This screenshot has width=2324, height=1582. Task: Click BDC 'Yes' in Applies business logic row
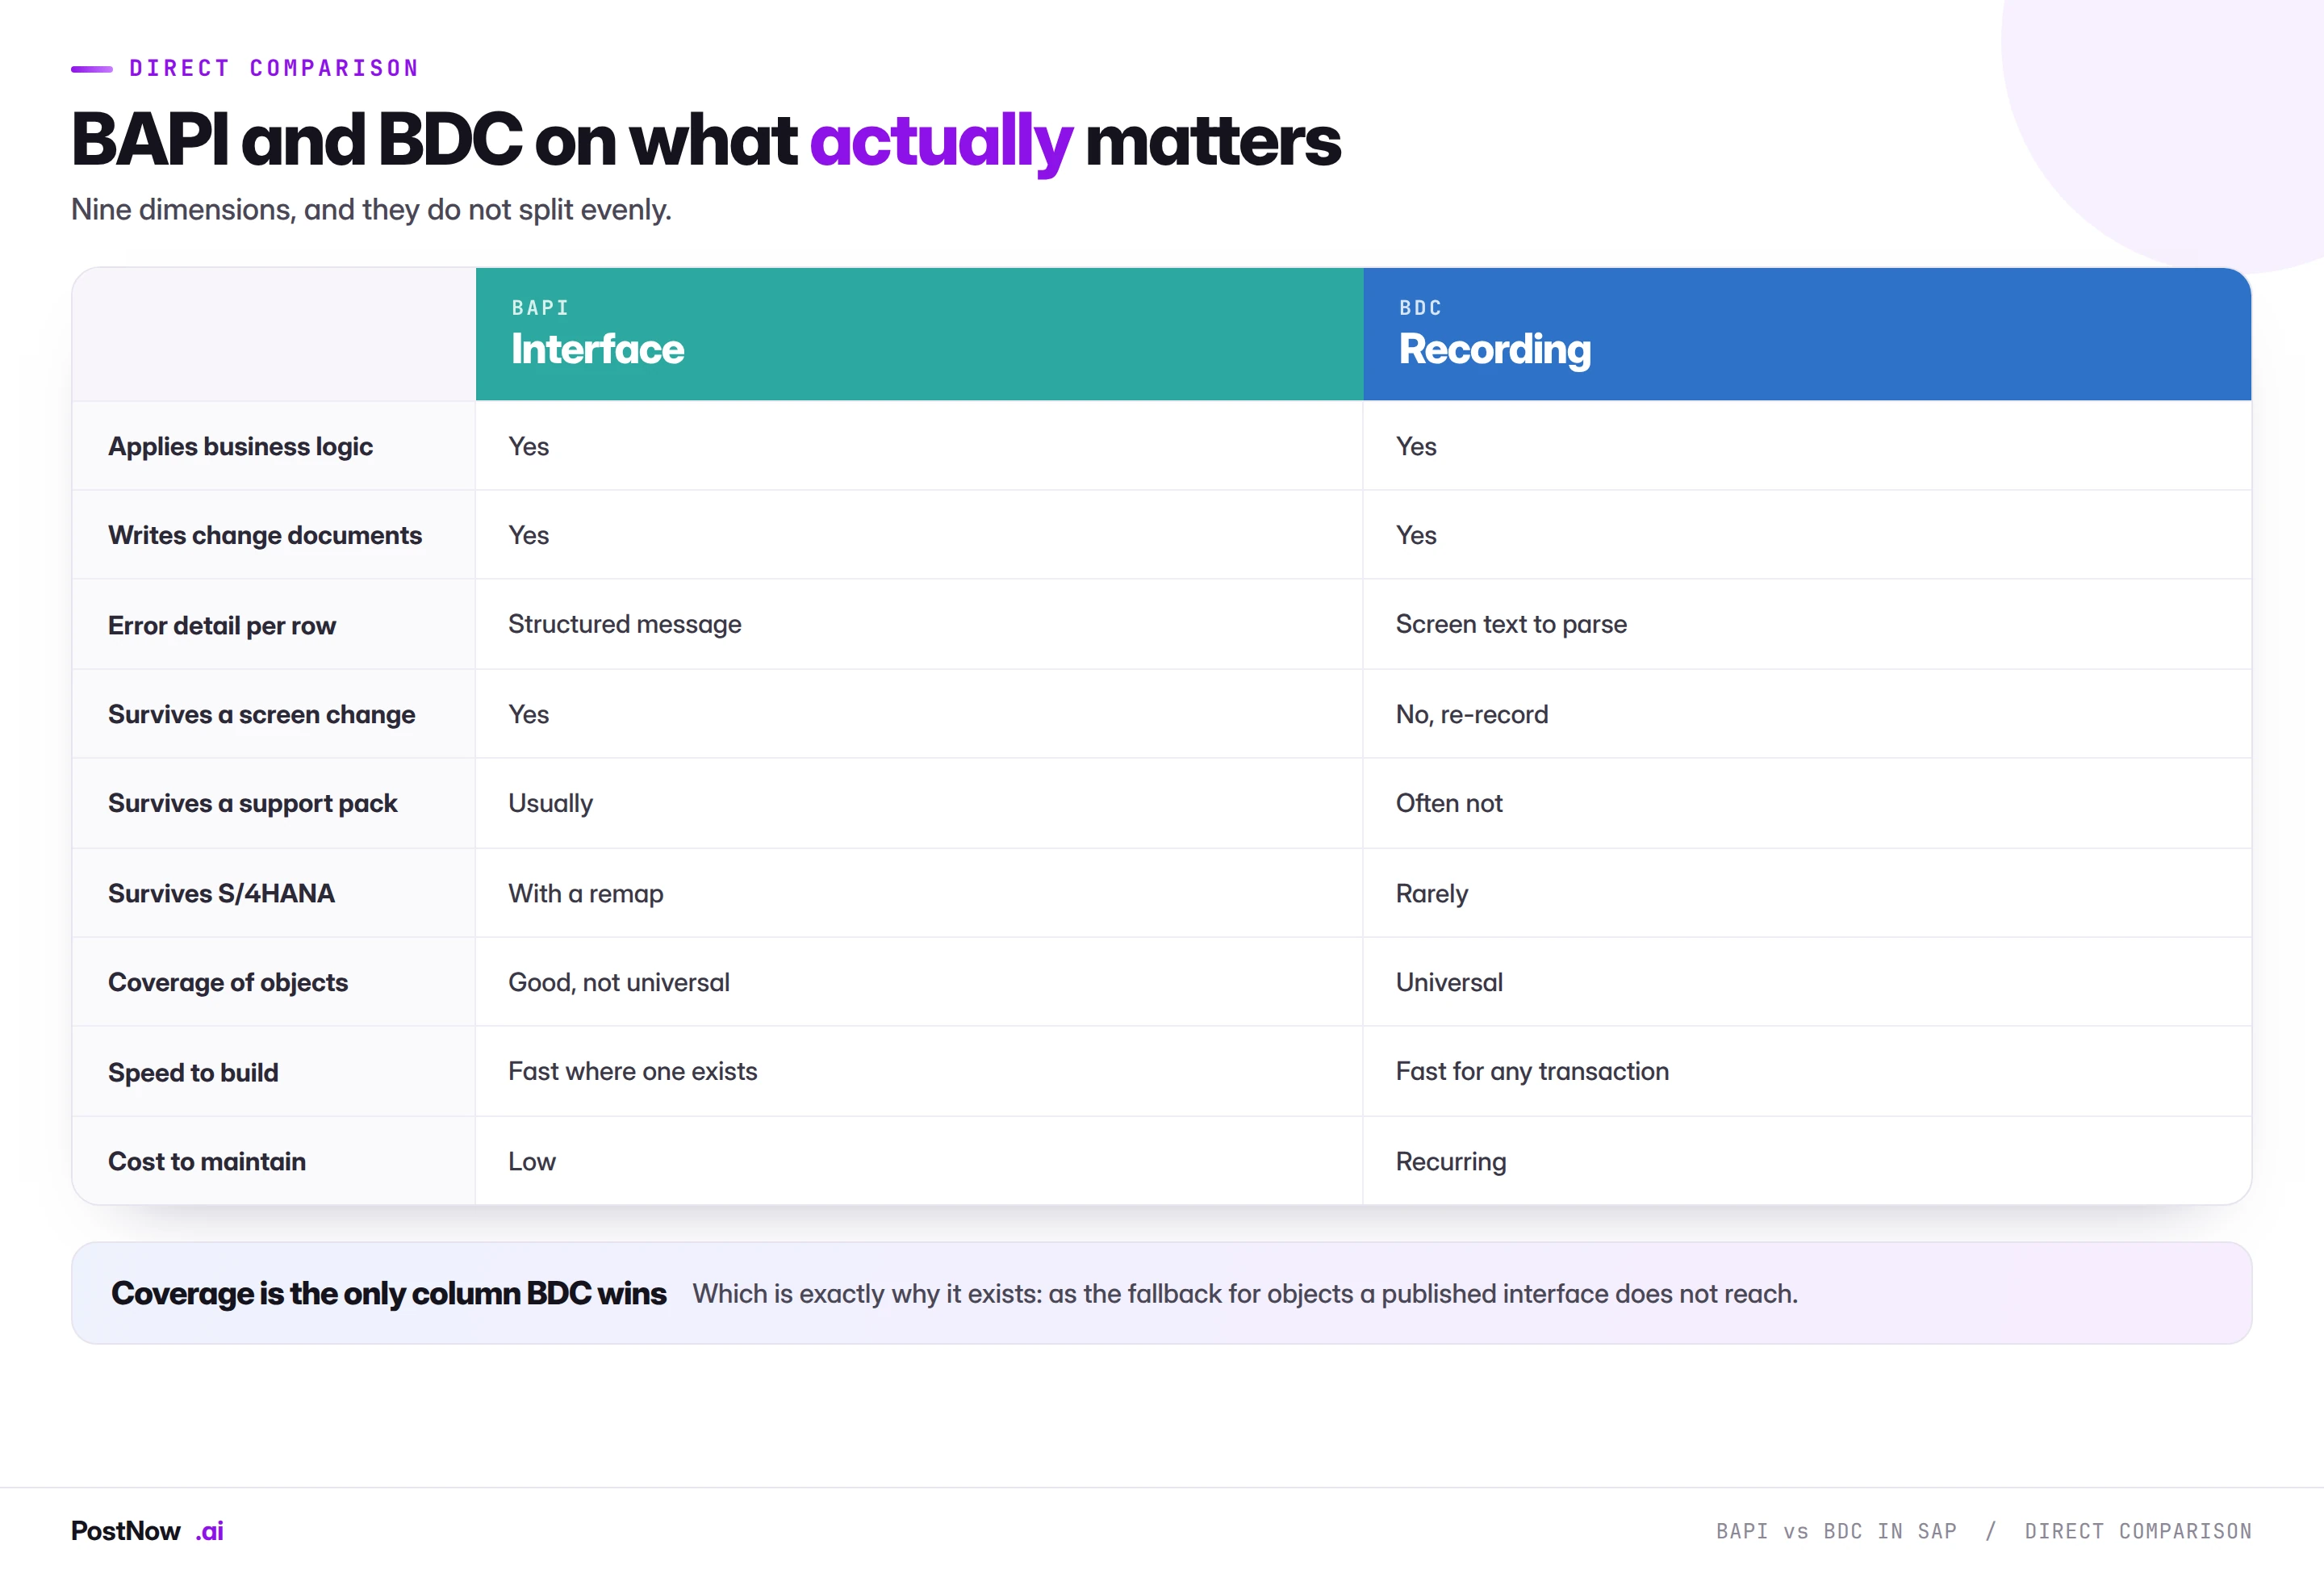pos(1416,446)
